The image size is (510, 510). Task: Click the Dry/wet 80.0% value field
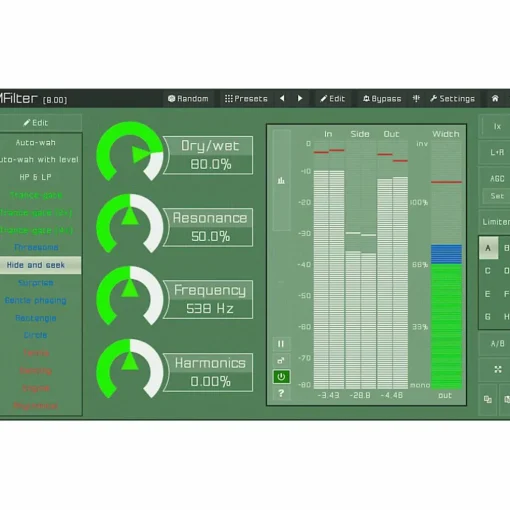tap(211, 164)
